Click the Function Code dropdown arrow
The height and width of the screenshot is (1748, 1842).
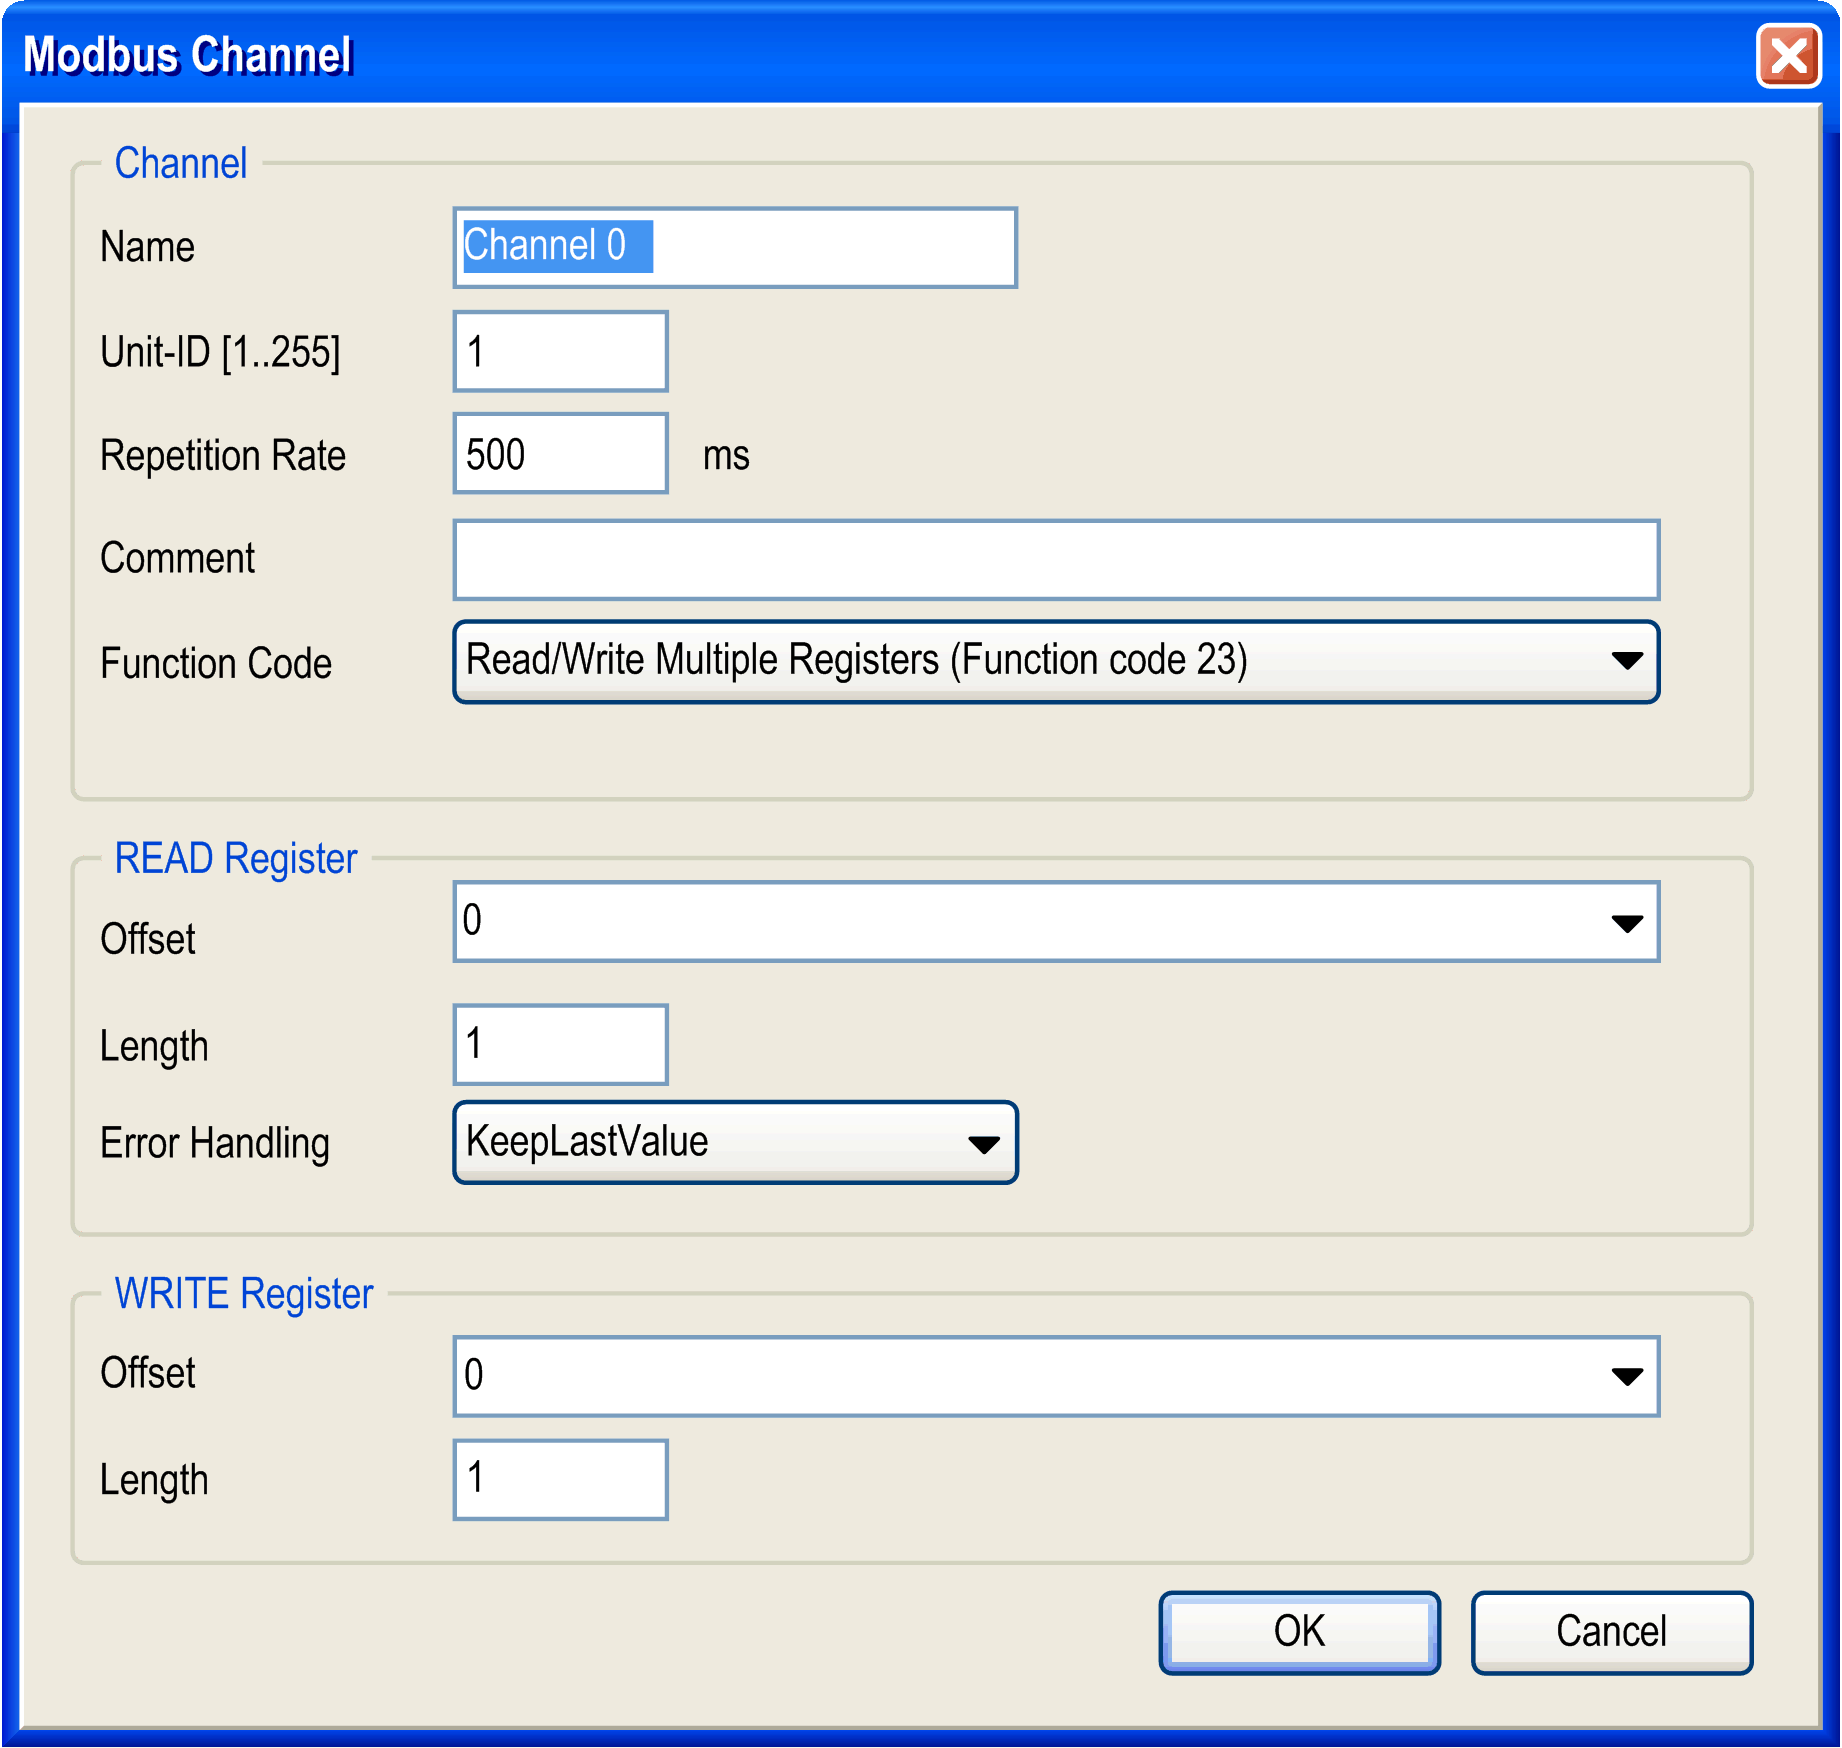pos(1627,660)
